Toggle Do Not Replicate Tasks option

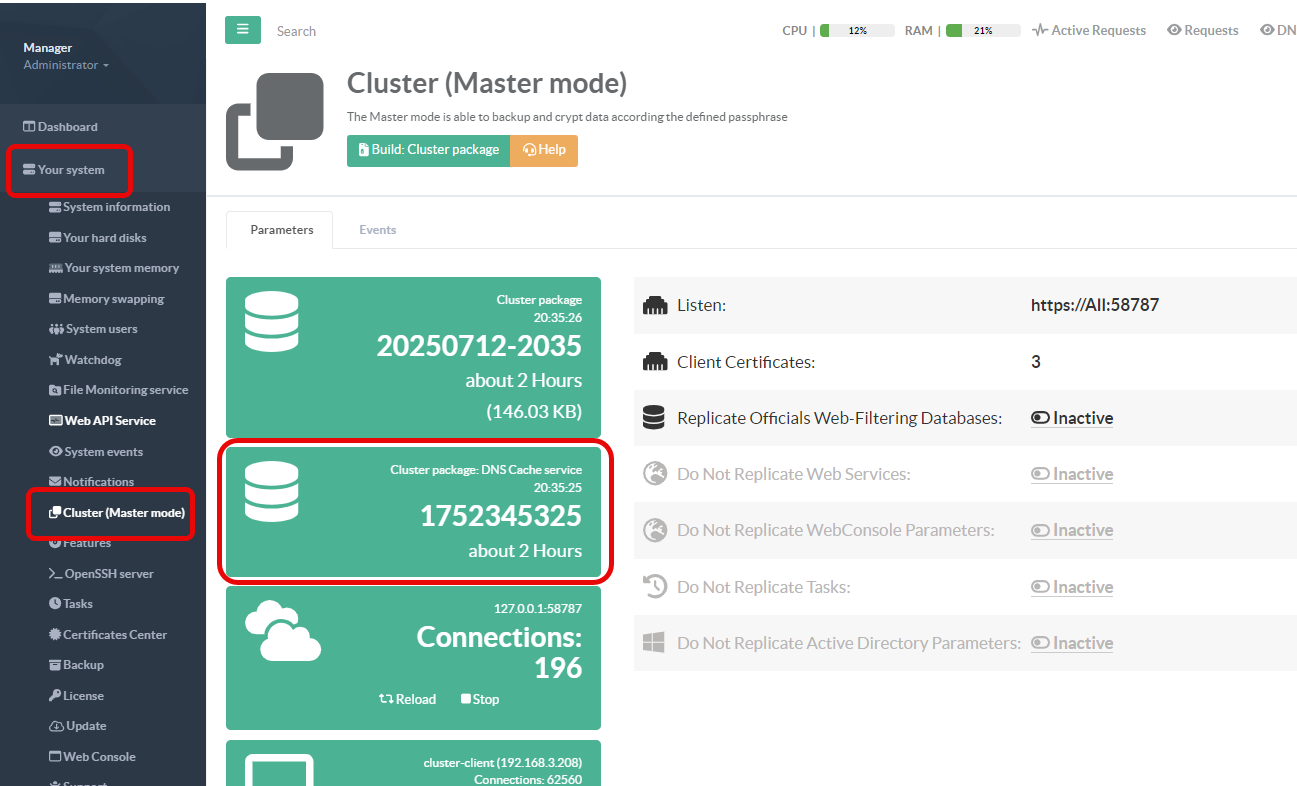1072,587
